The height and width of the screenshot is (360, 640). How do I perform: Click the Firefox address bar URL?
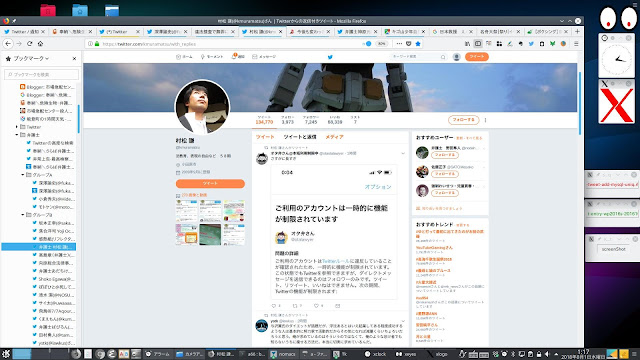(x=149, y=44)
